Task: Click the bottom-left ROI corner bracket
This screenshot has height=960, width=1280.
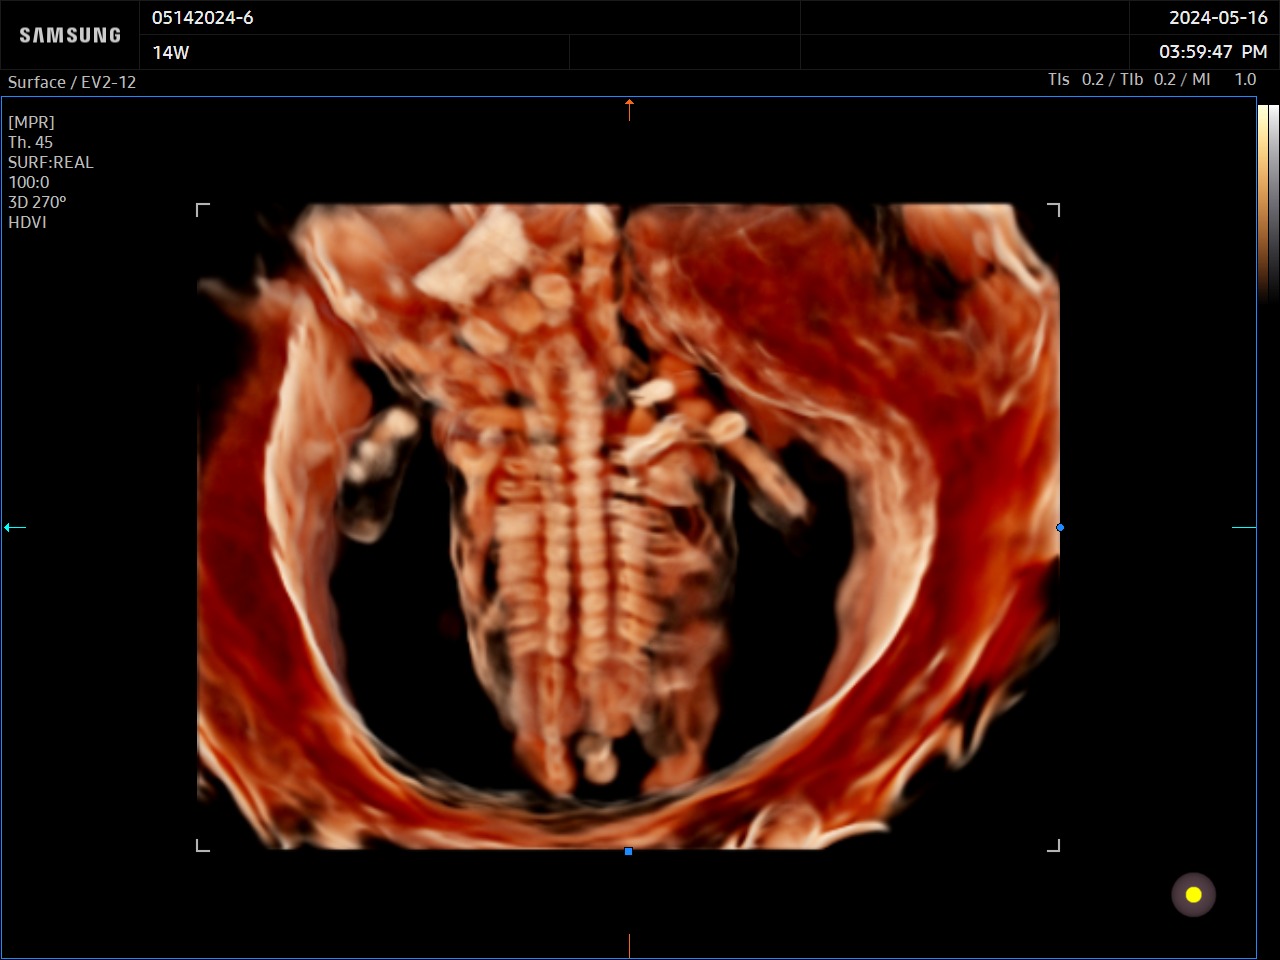Action: (202, 845)
